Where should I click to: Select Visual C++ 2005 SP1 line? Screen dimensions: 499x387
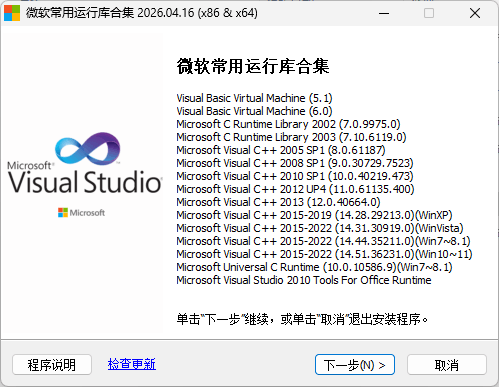point(281,150)
